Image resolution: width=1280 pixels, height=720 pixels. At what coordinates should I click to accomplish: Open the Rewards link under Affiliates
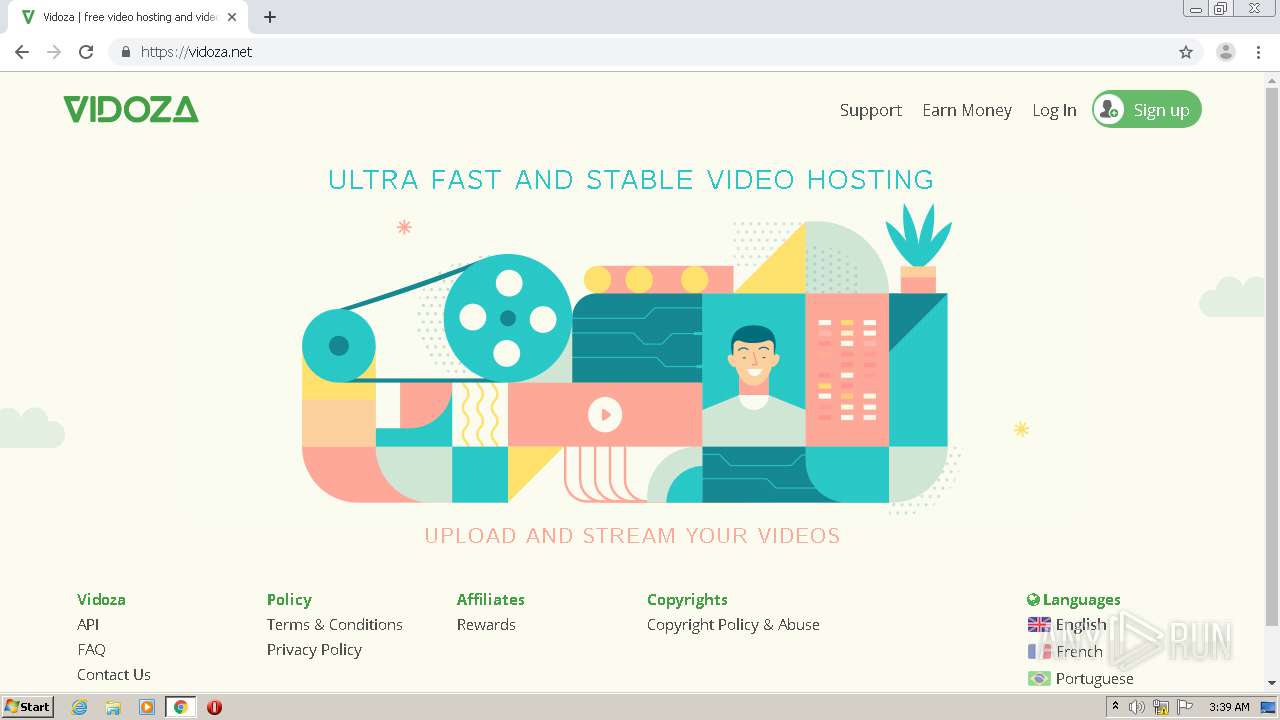tap(486, 624)
